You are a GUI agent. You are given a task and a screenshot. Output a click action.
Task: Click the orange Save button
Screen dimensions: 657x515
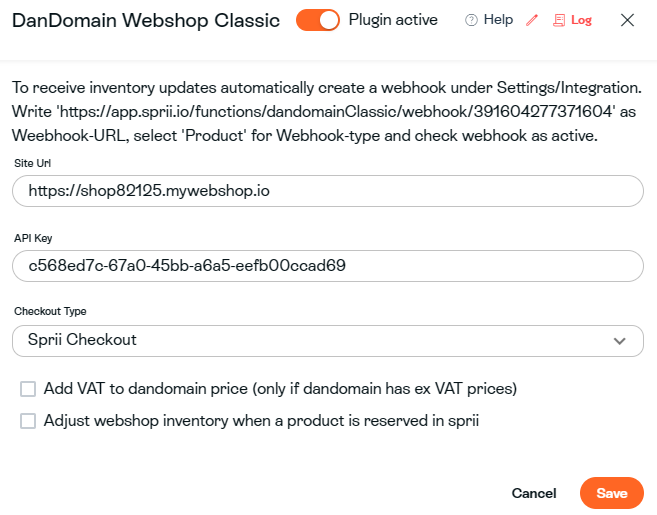point(611,493)
